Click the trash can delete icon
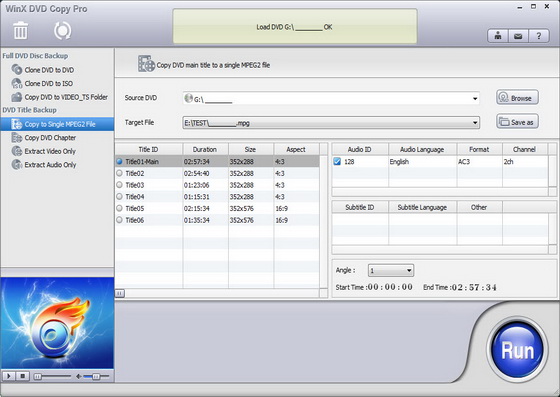This screenshot has height=397, width=560. tap(20, 30)
